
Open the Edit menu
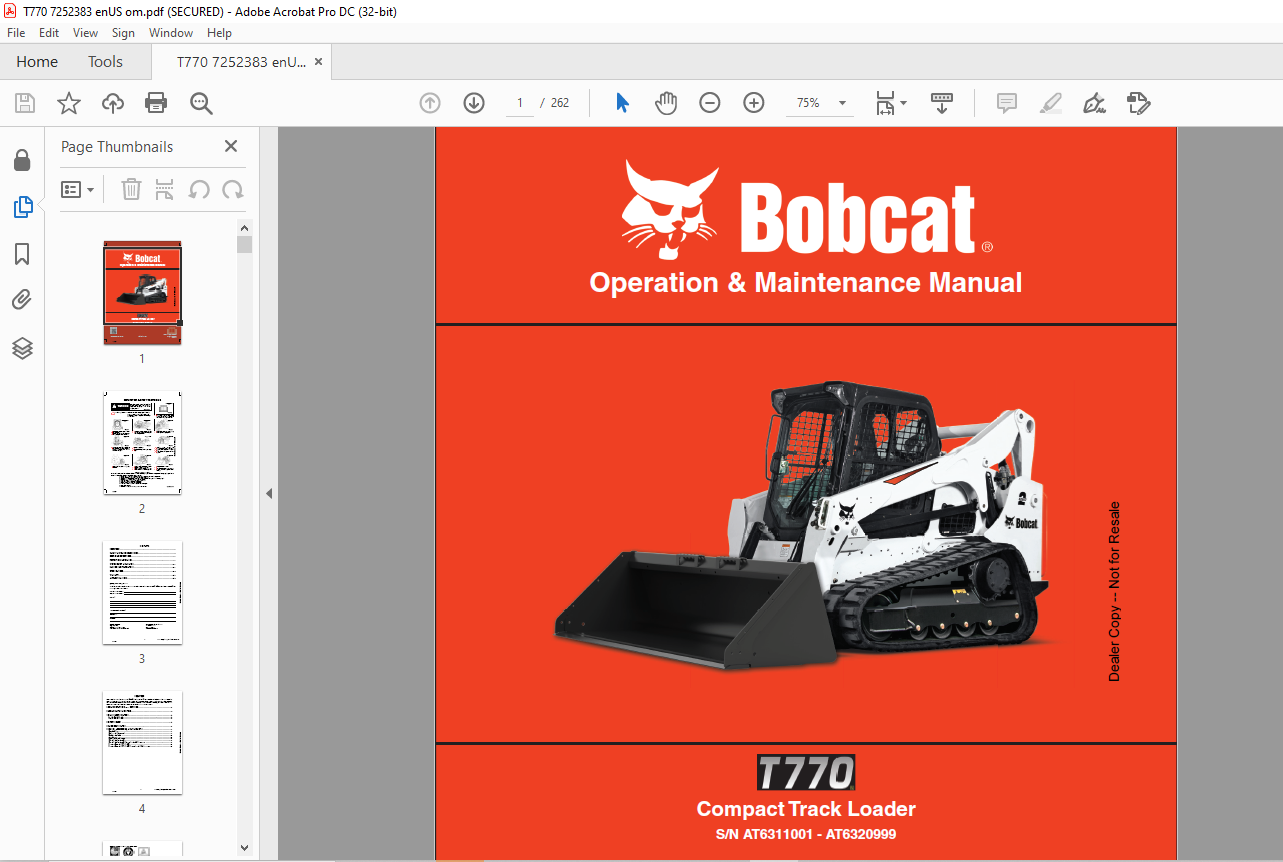[x=49, y=33]
